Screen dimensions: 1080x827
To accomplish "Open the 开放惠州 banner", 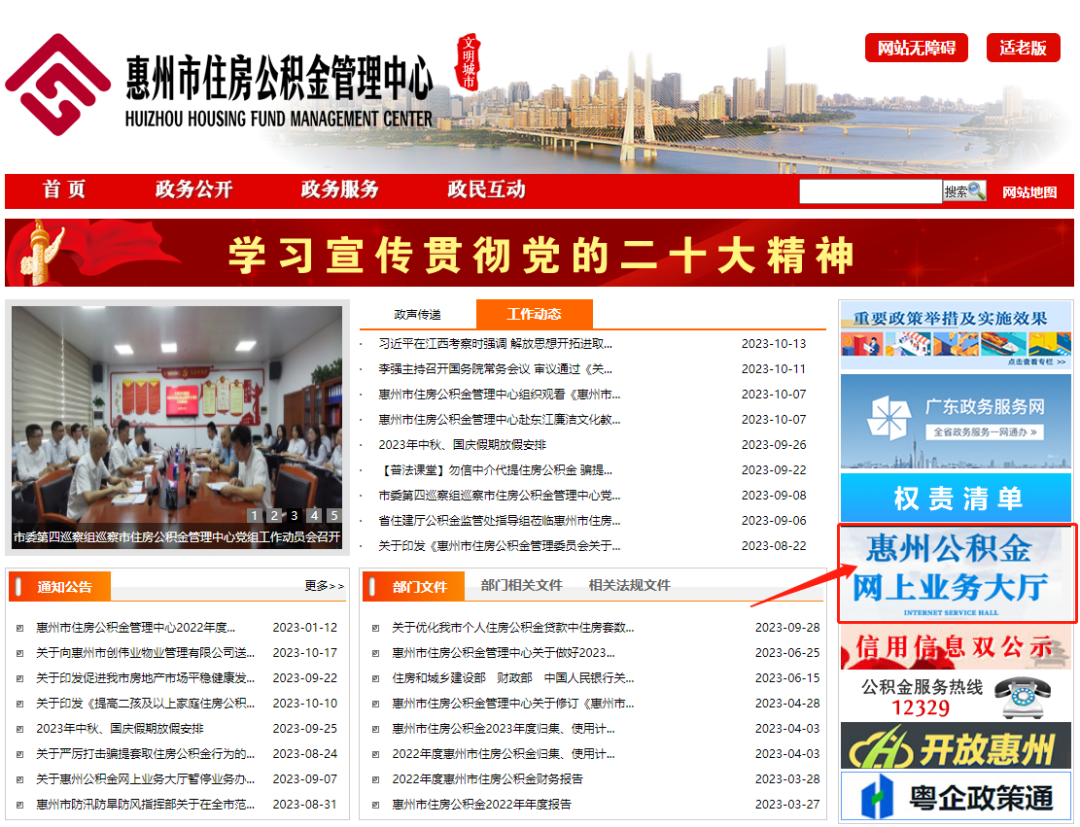I will pyautogui.click(x=956, y=746).
